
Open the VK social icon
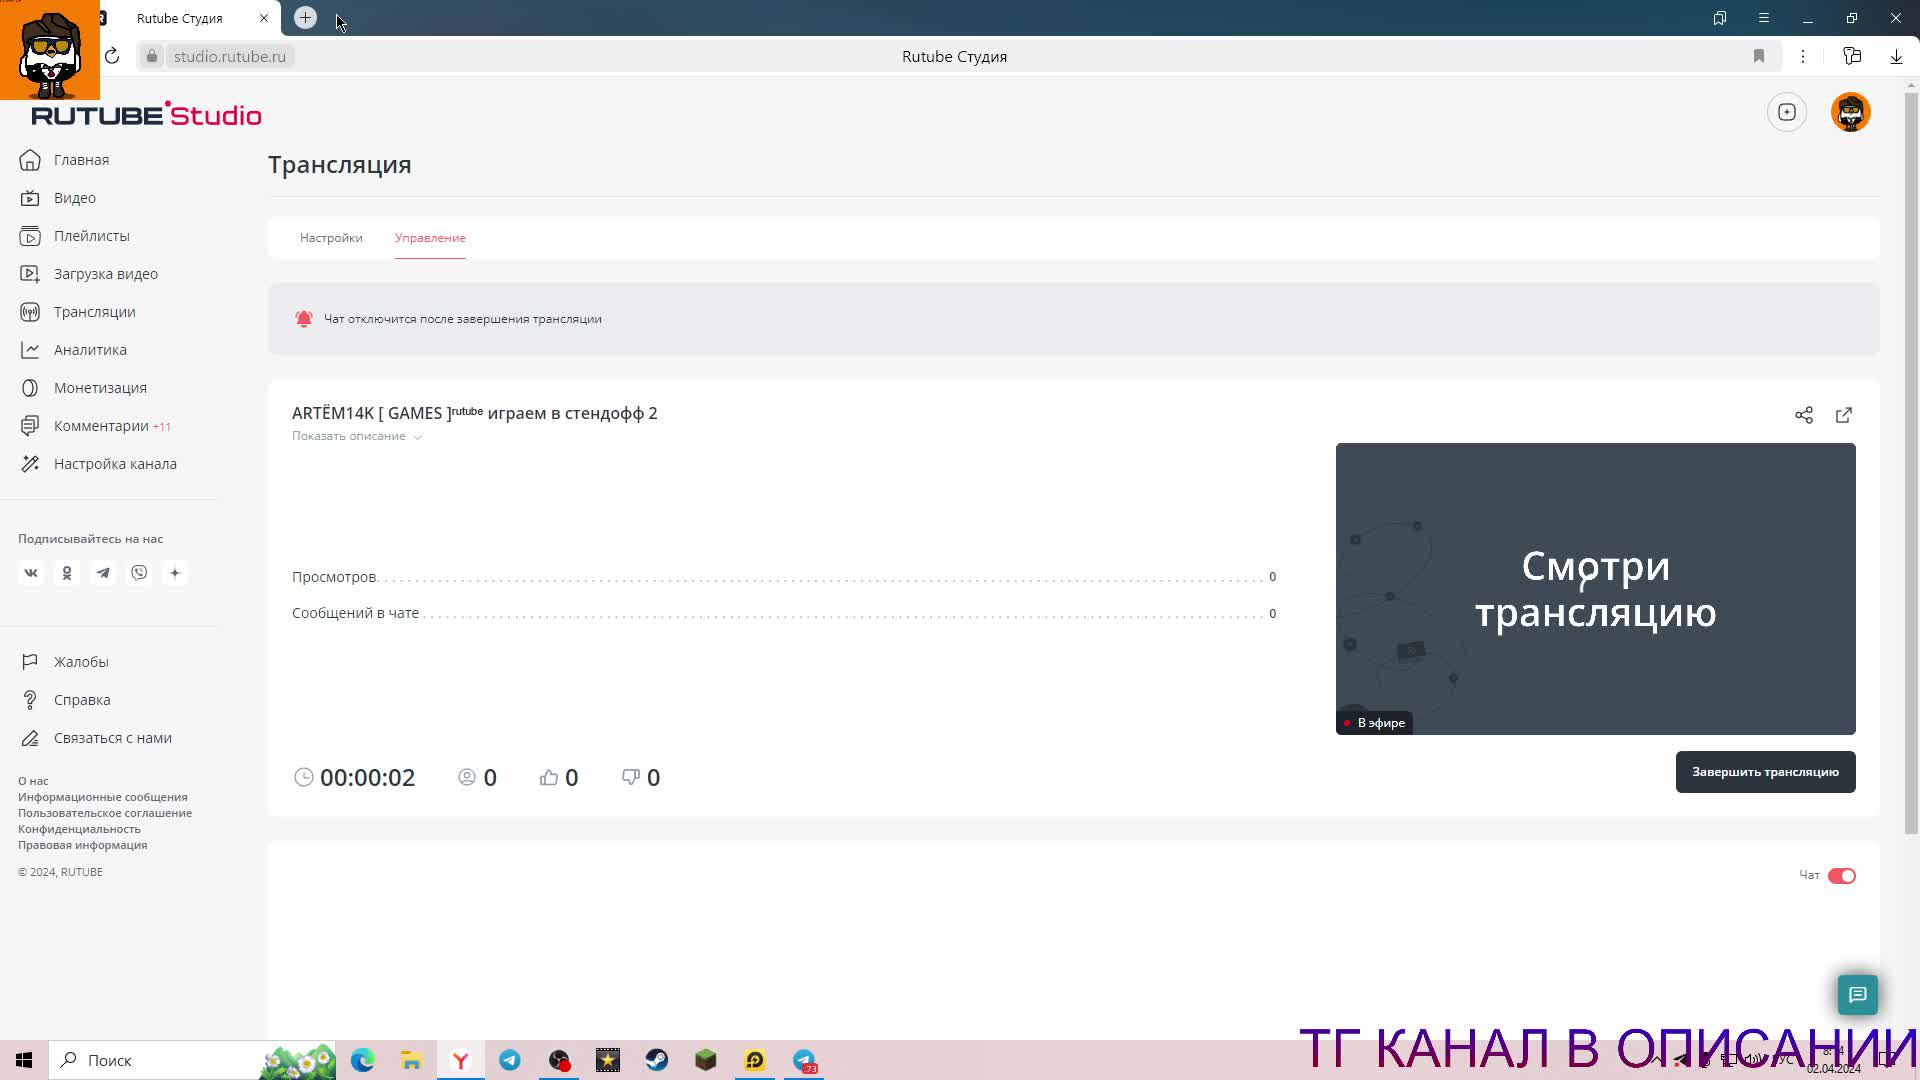(31, 573)
